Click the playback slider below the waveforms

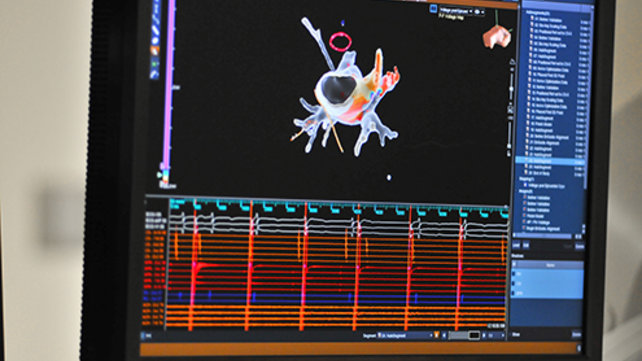click(464, 335)
